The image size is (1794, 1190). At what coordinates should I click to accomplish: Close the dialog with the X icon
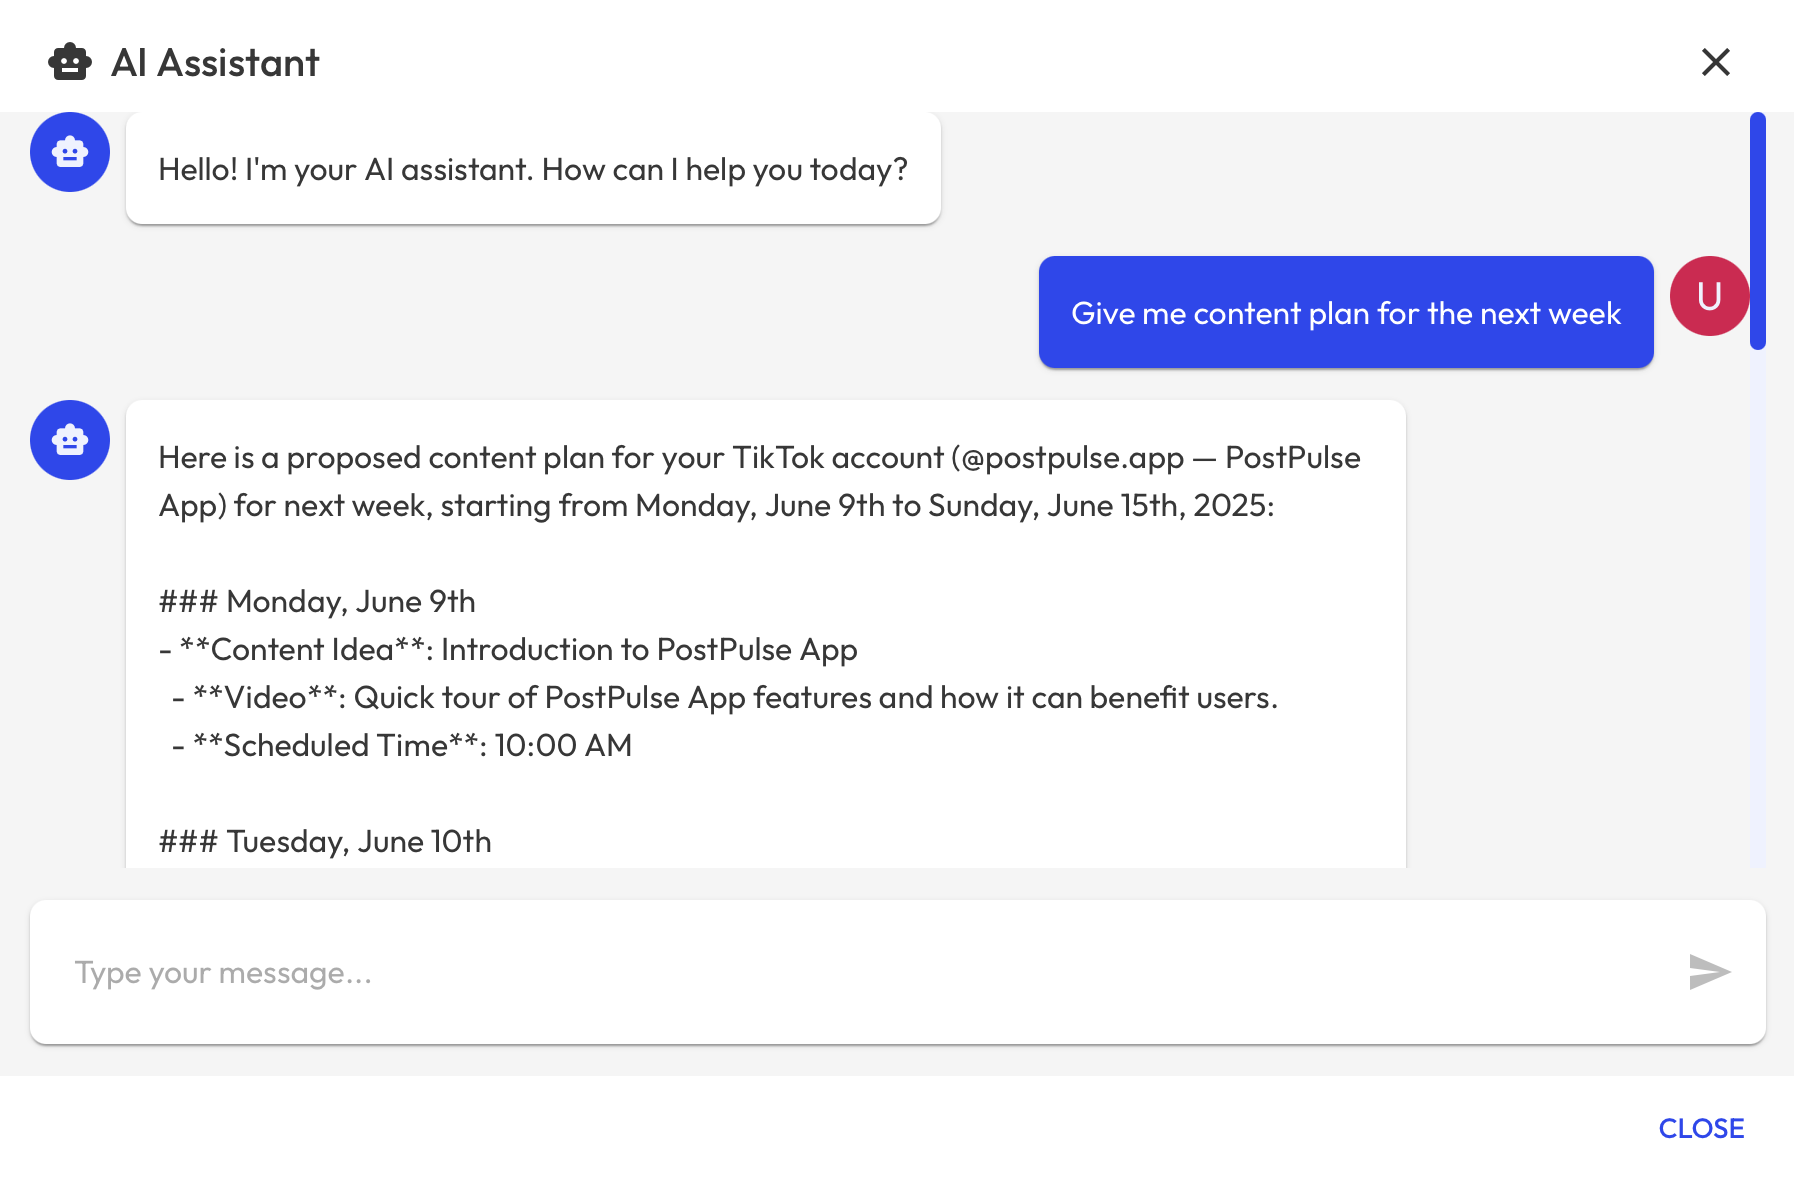1715,62
